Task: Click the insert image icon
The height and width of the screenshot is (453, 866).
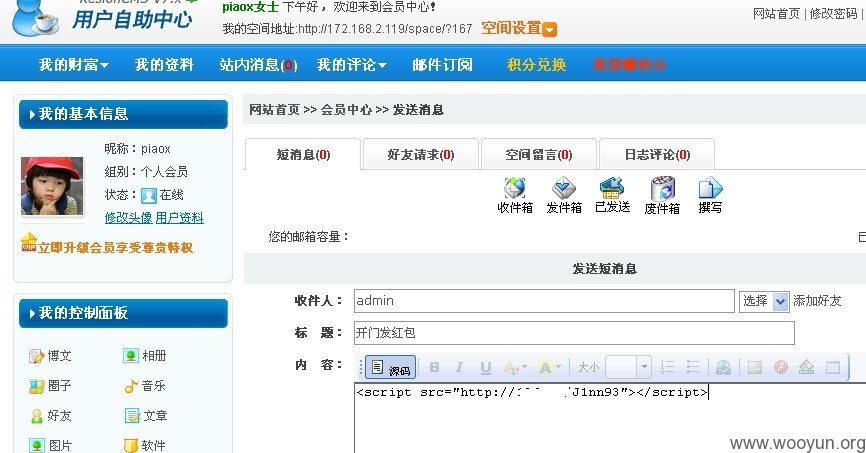Action: [x=754, y=367]
